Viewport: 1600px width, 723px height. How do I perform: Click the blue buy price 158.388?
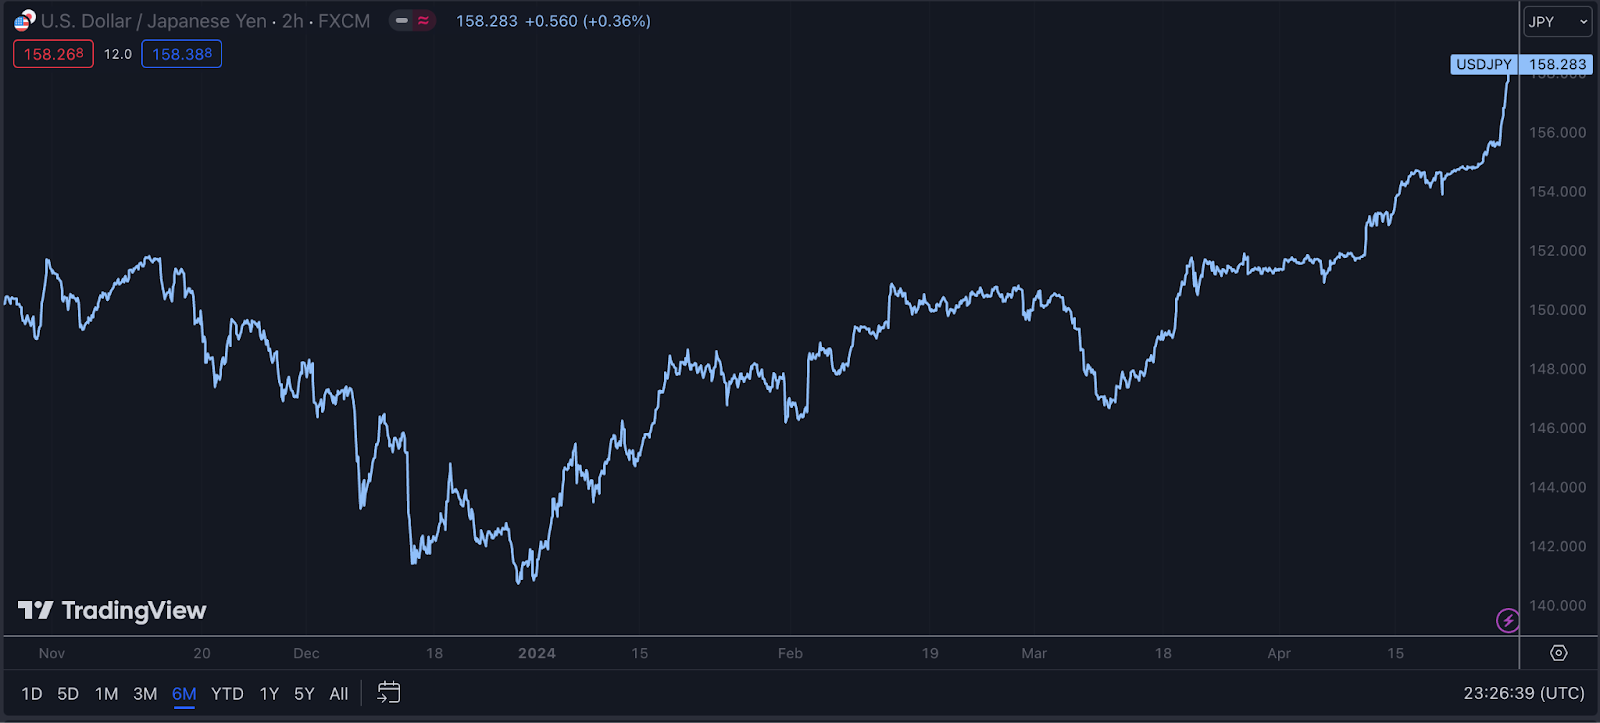[x=182, y=54]
